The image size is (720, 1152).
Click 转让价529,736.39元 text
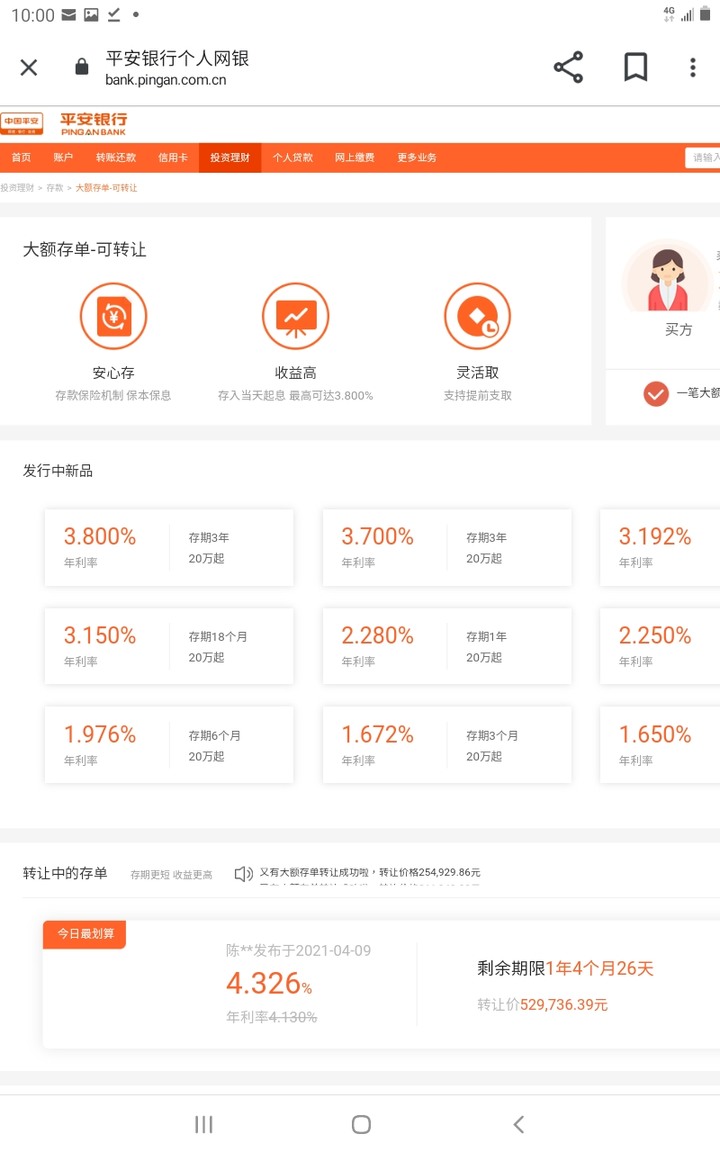tap(542, 1004)
